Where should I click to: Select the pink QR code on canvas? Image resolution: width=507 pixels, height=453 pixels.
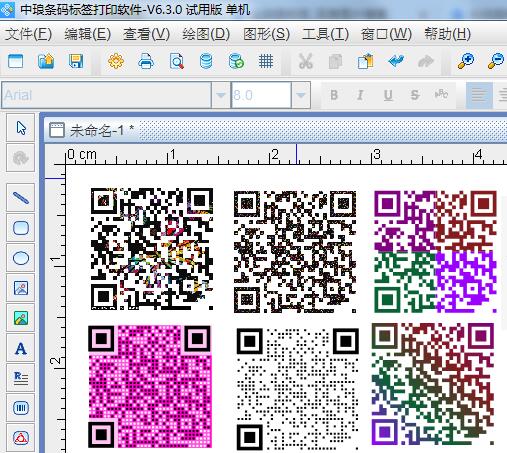tap(150, 387)
